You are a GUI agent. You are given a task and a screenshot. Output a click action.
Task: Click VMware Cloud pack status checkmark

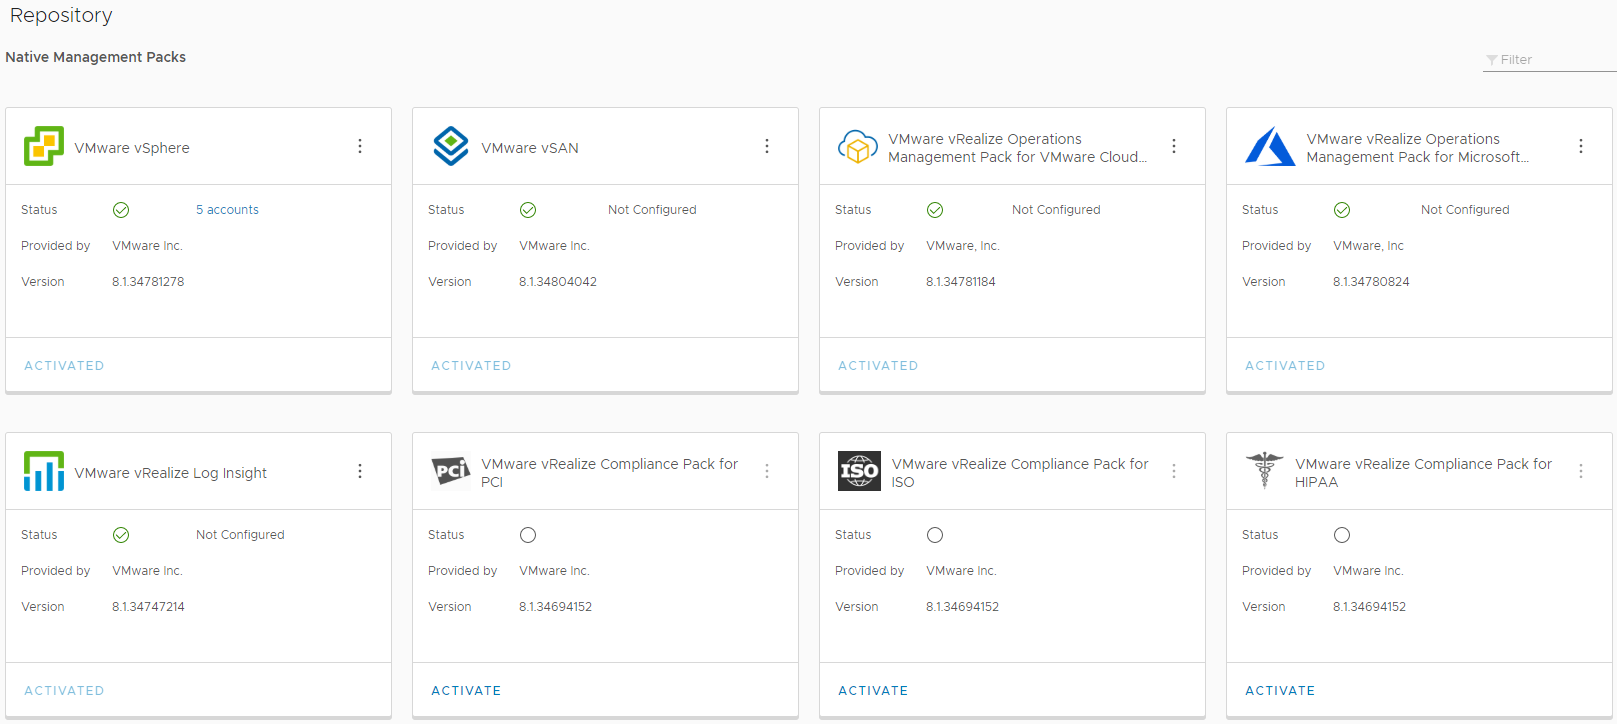click(x=935, y=210)
